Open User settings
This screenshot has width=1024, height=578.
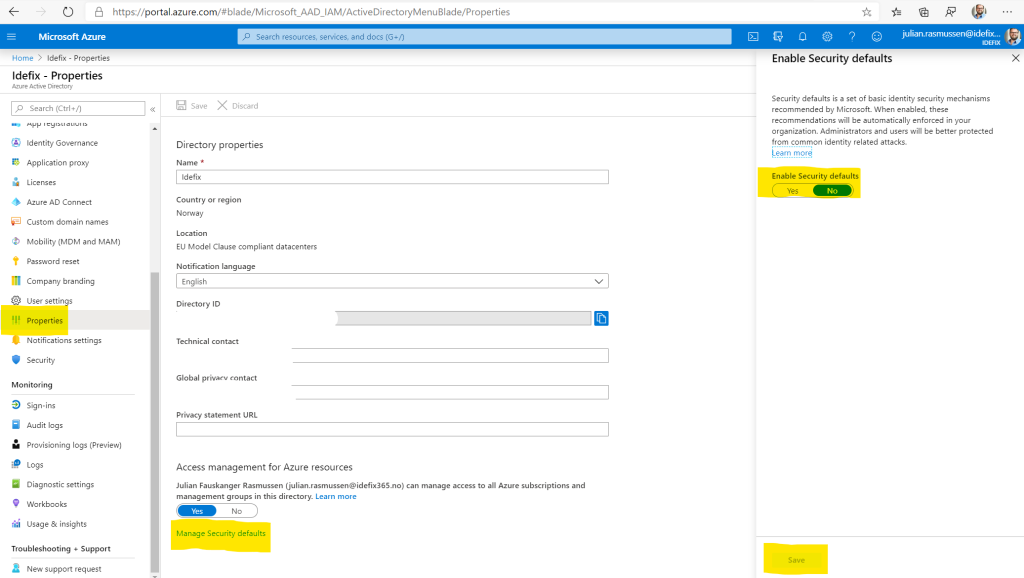point(50,301)
